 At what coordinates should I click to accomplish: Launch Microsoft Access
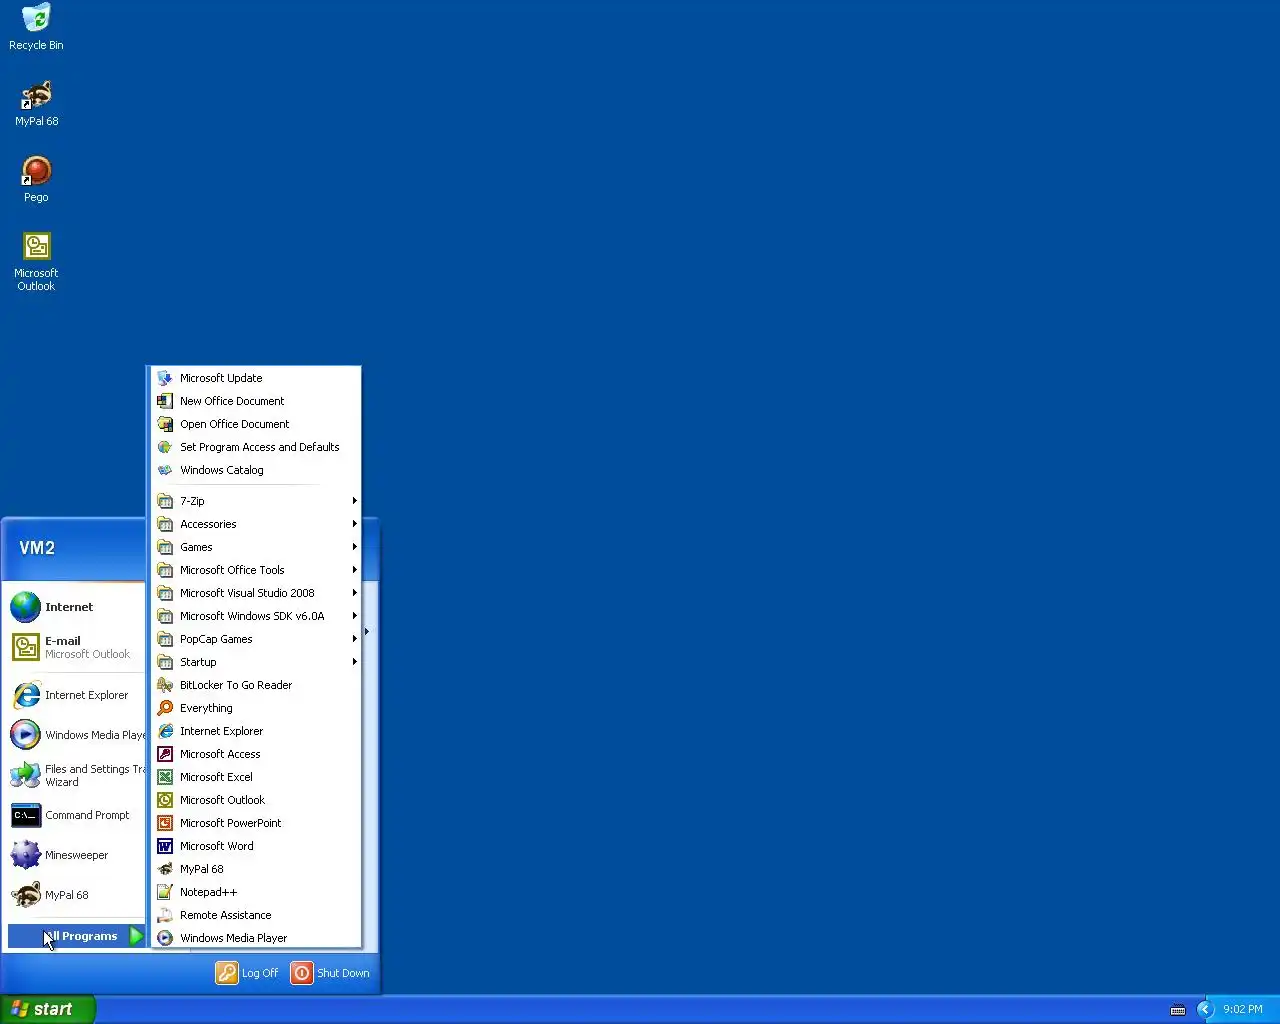pyautogui.click(x=256, y=754)
